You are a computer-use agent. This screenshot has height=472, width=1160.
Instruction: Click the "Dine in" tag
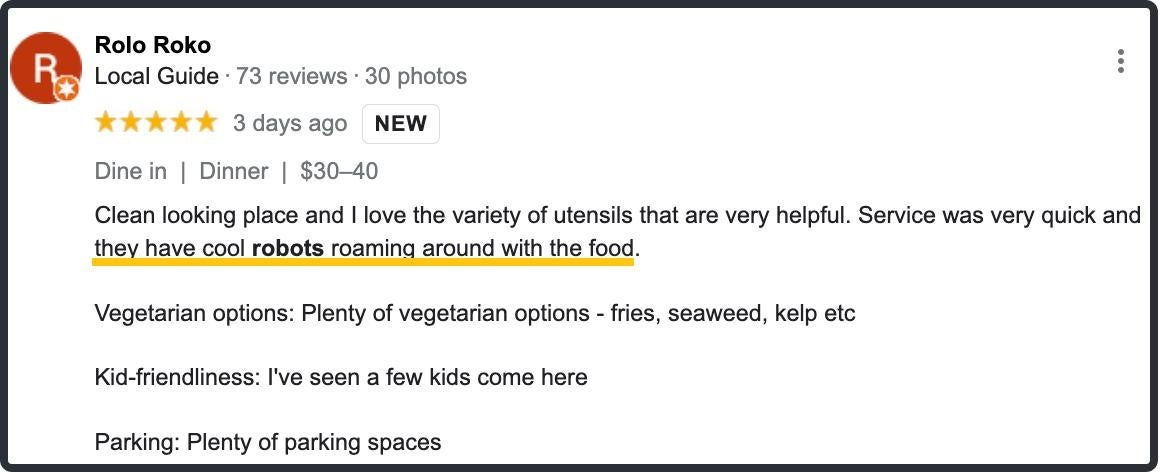[131, 171]
